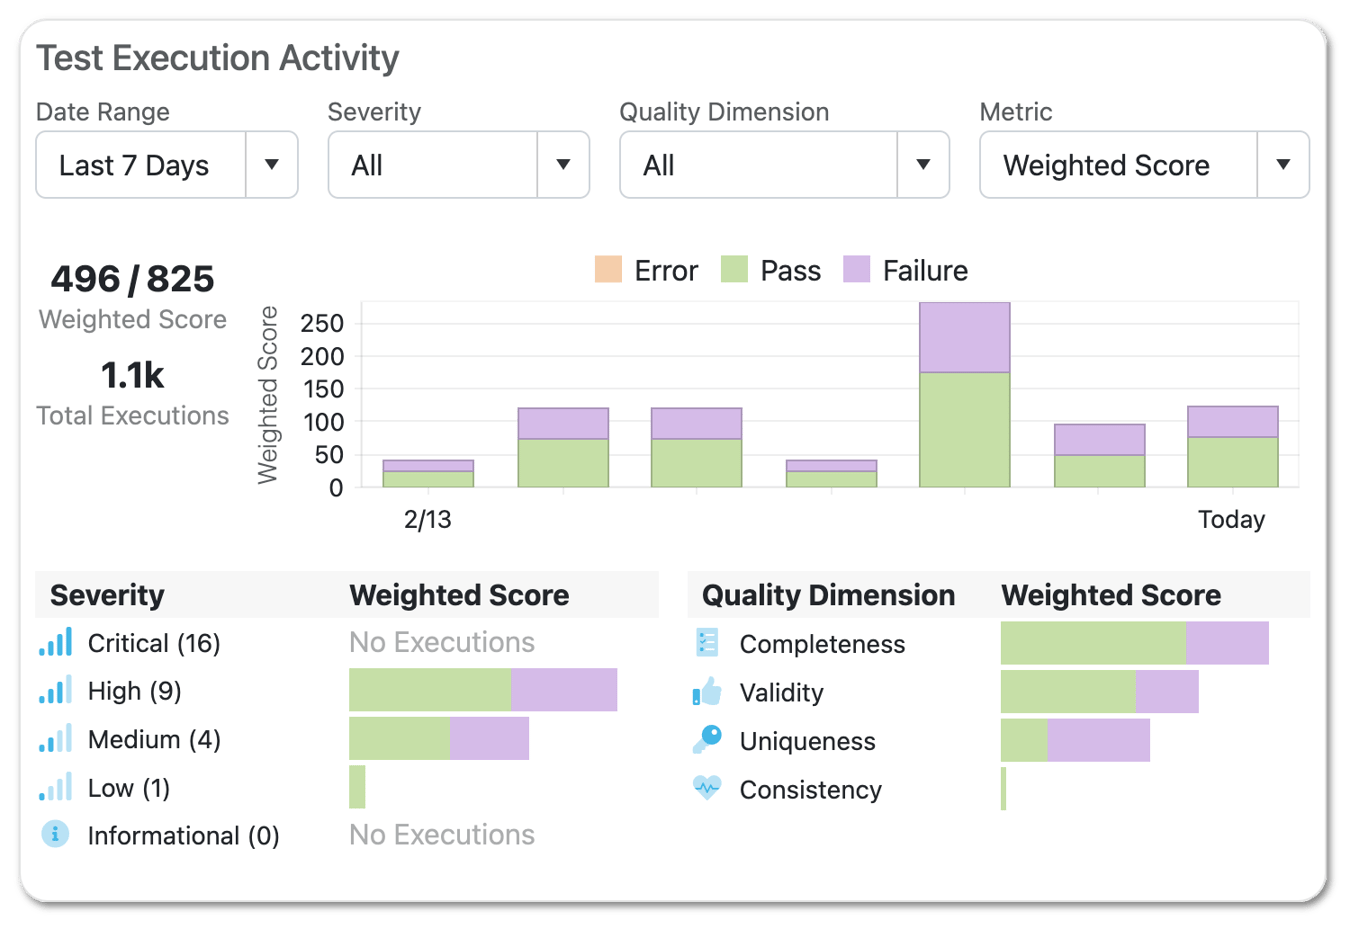1350x929 pixels.
Task: Toggle the Failure legend swatch
Action: 857,269
